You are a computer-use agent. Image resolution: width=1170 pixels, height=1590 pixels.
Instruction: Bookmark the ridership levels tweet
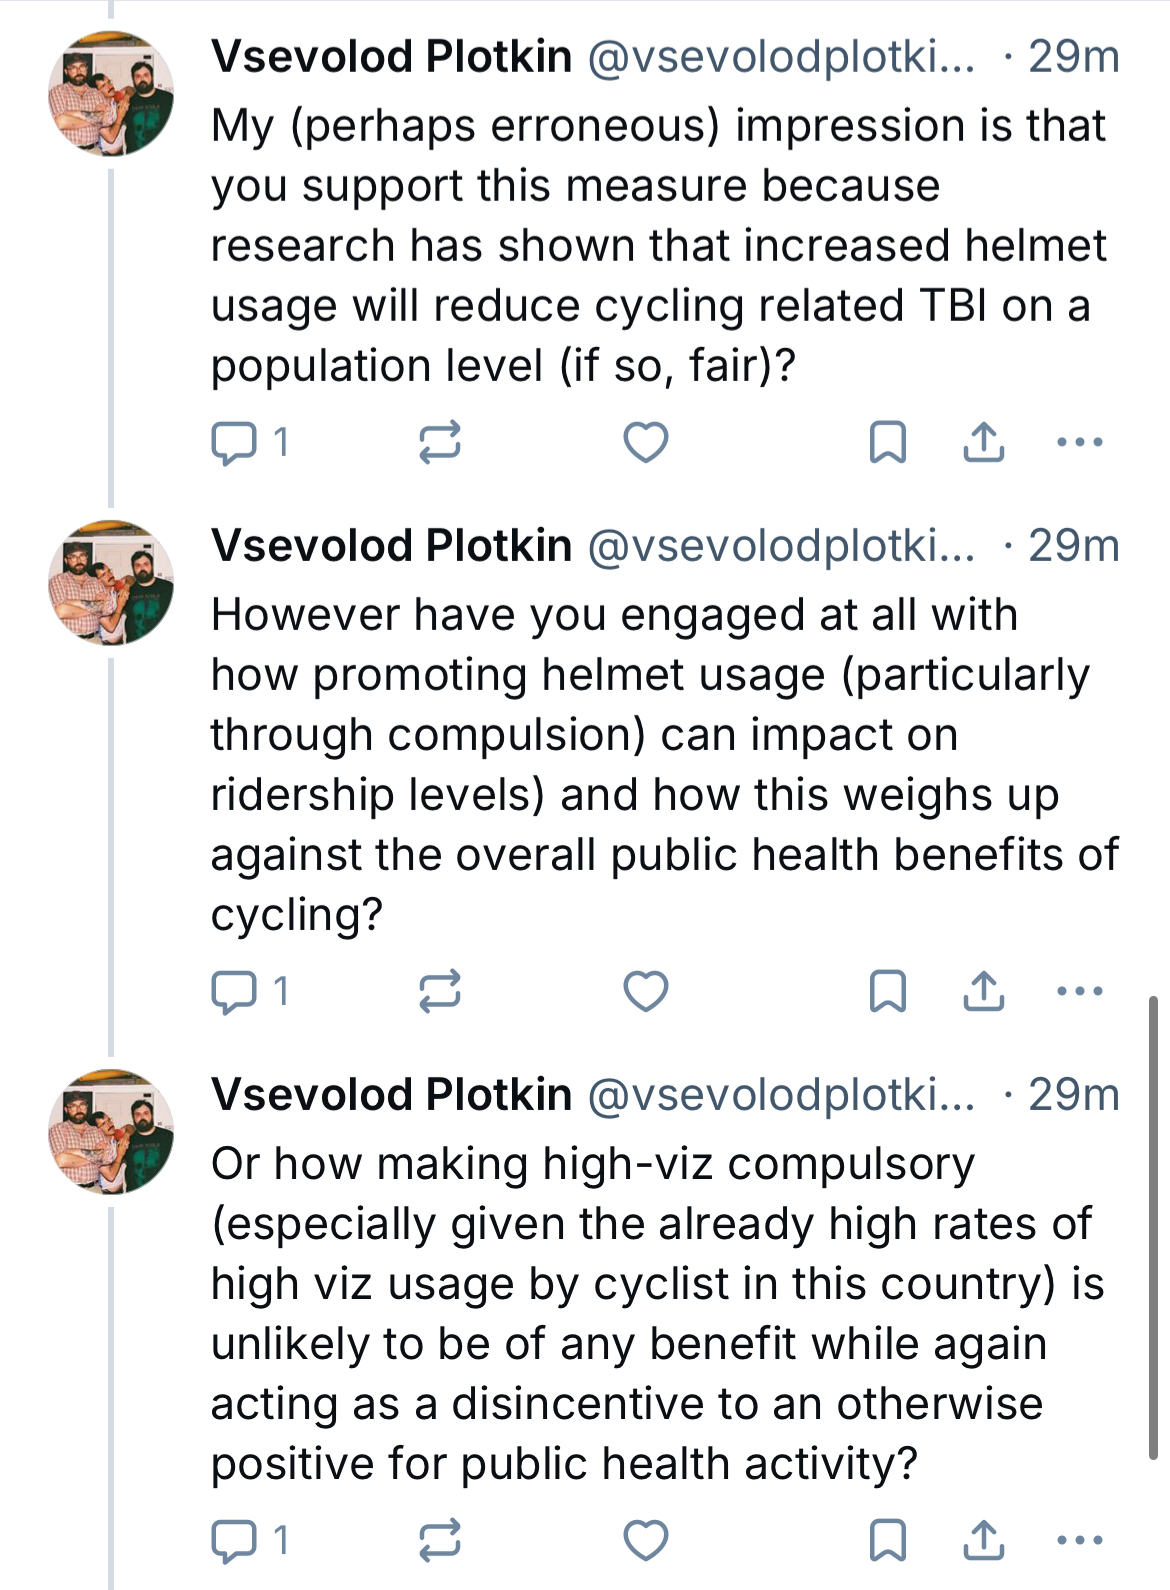coord(887,991)
